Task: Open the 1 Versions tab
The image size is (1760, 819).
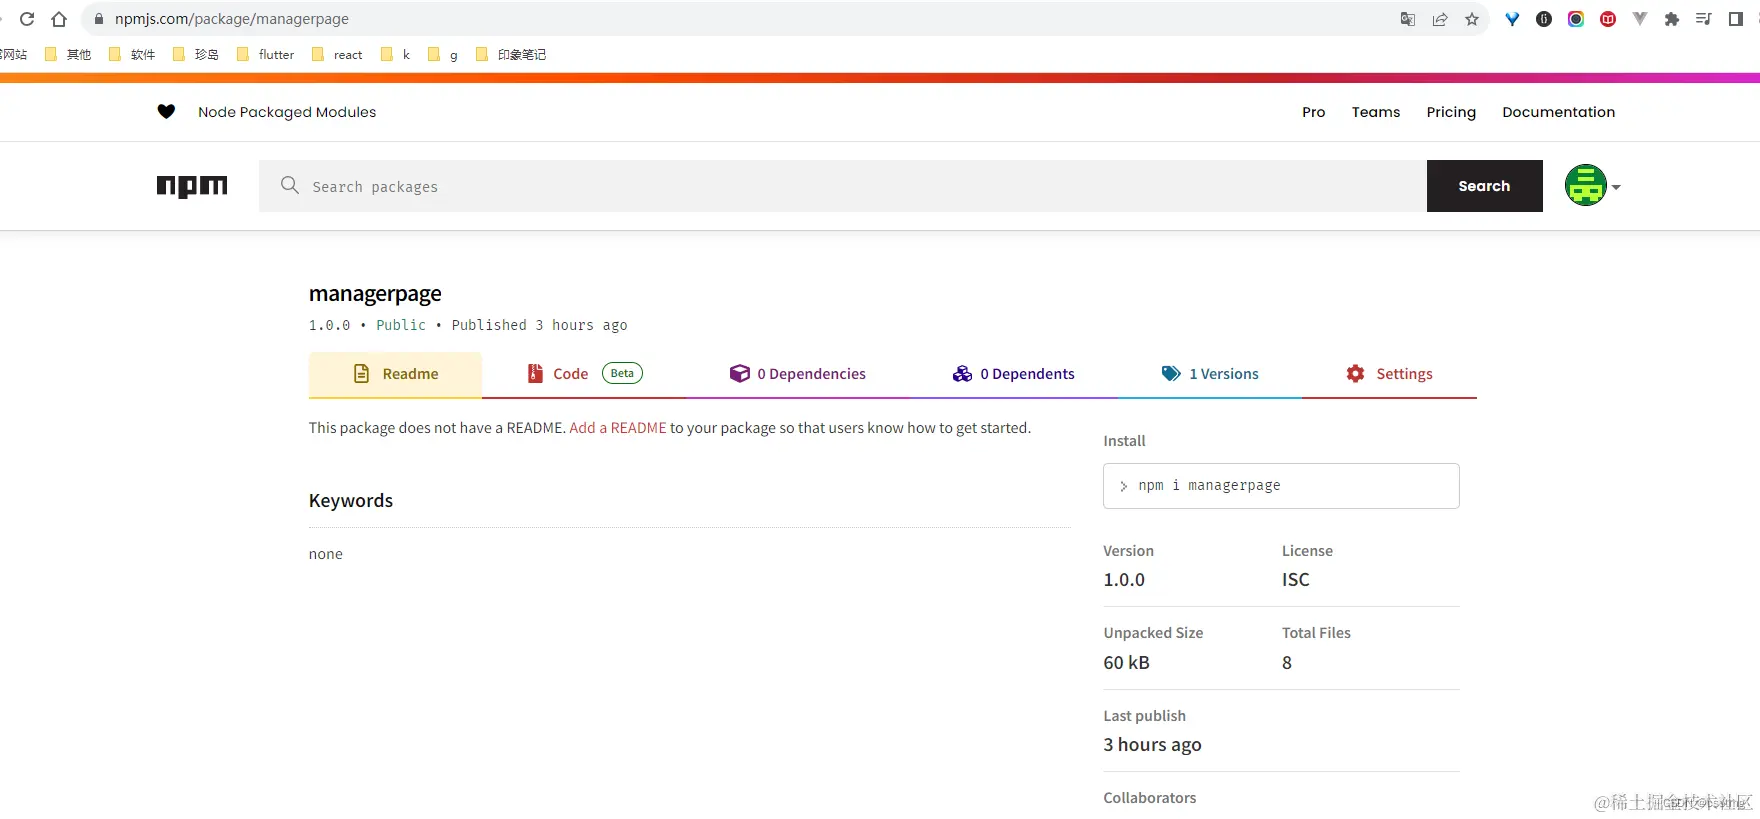Action: pyautogui.click(x=1210, y=374)
